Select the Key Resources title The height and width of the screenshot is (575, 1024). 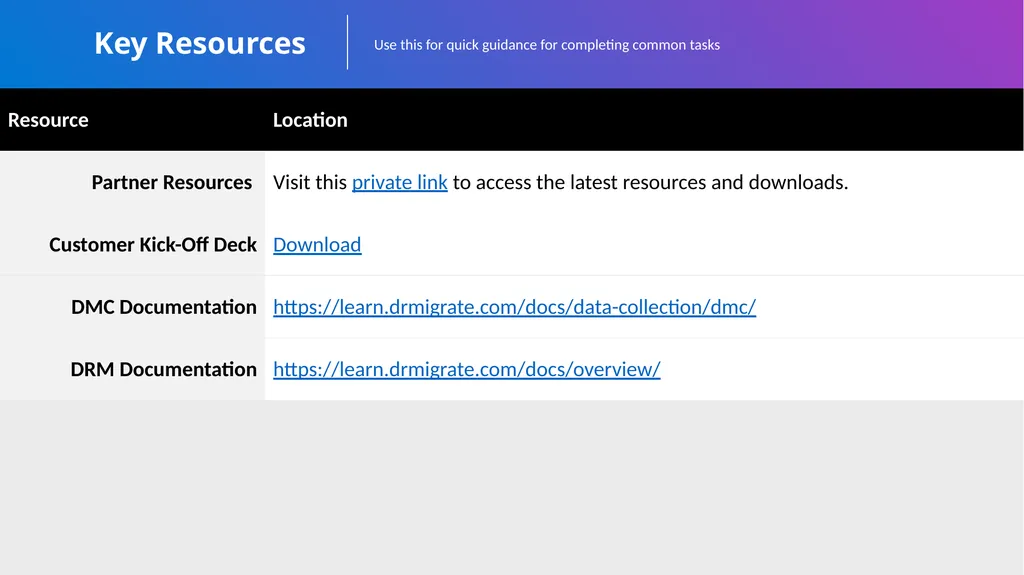(x=200, y=44)
